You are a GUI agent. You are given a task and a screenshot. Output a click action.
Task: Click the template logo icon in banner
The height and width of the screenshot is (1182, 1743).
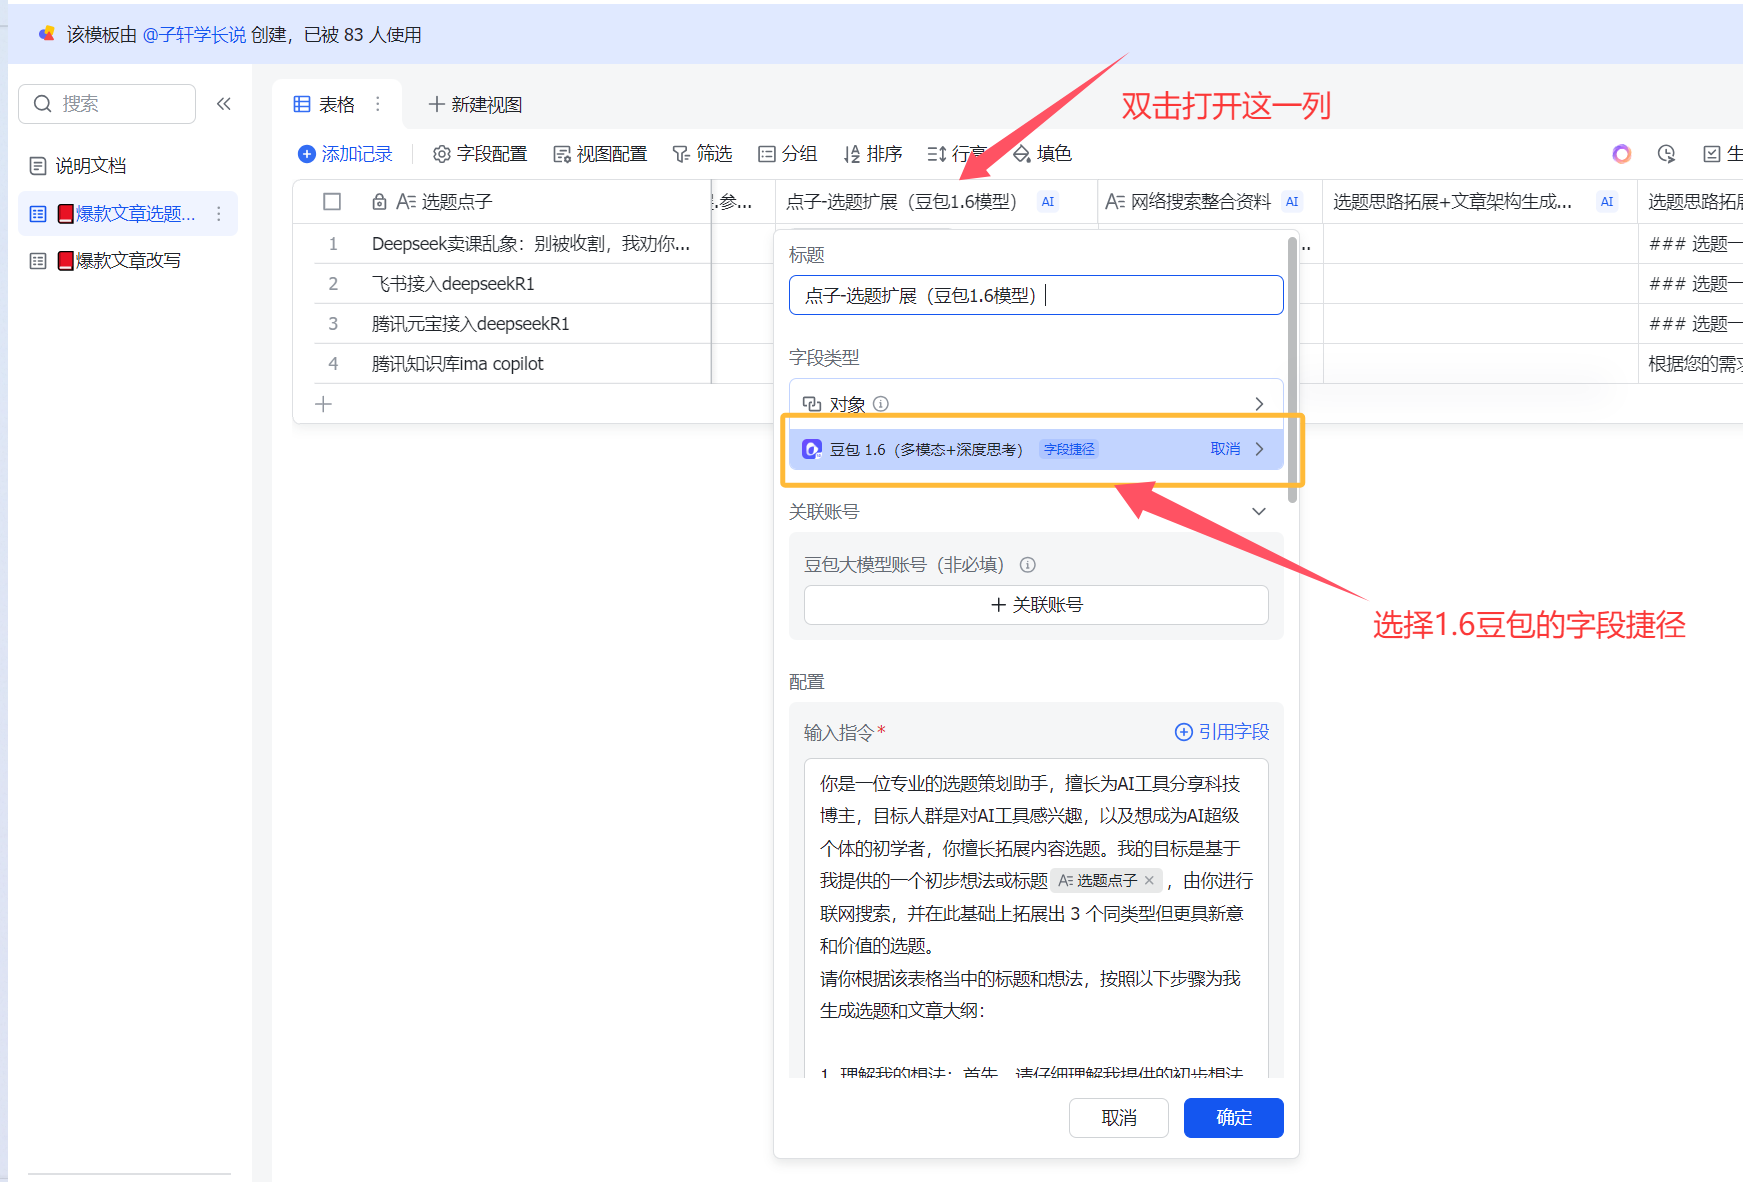point(46,34)
